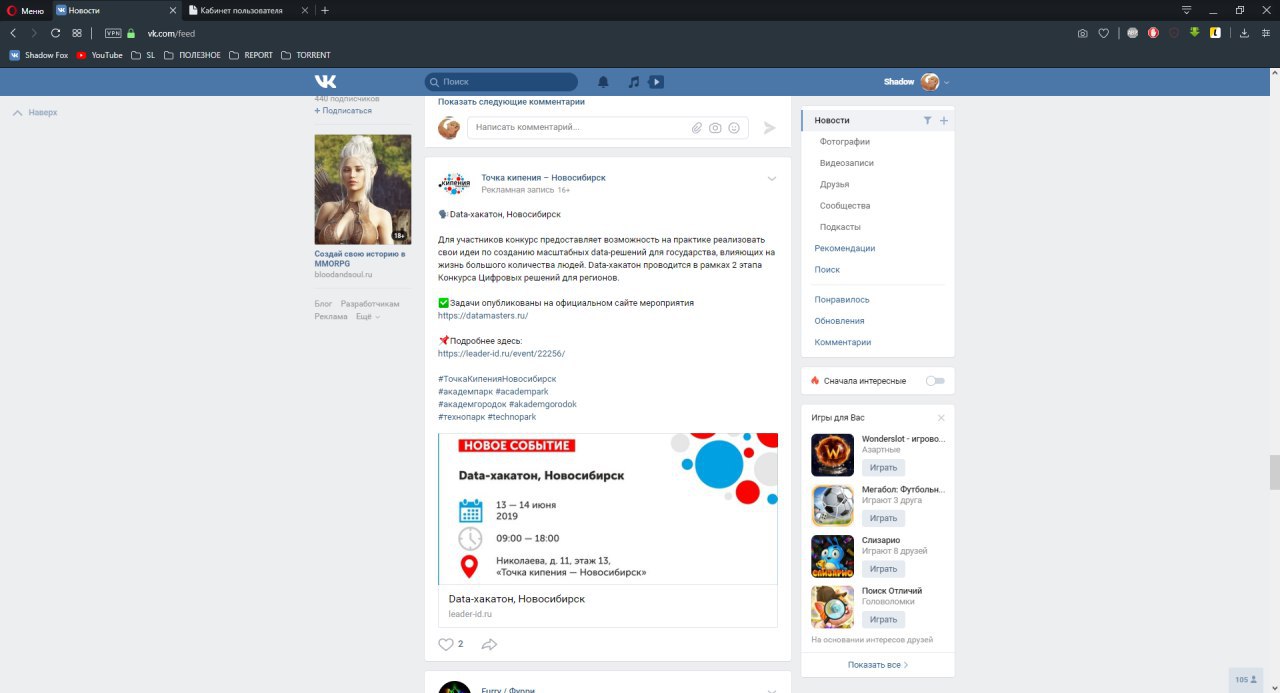Open the ПОЛЕЗНОЕ bookmarks folder

tap(192, 55)
